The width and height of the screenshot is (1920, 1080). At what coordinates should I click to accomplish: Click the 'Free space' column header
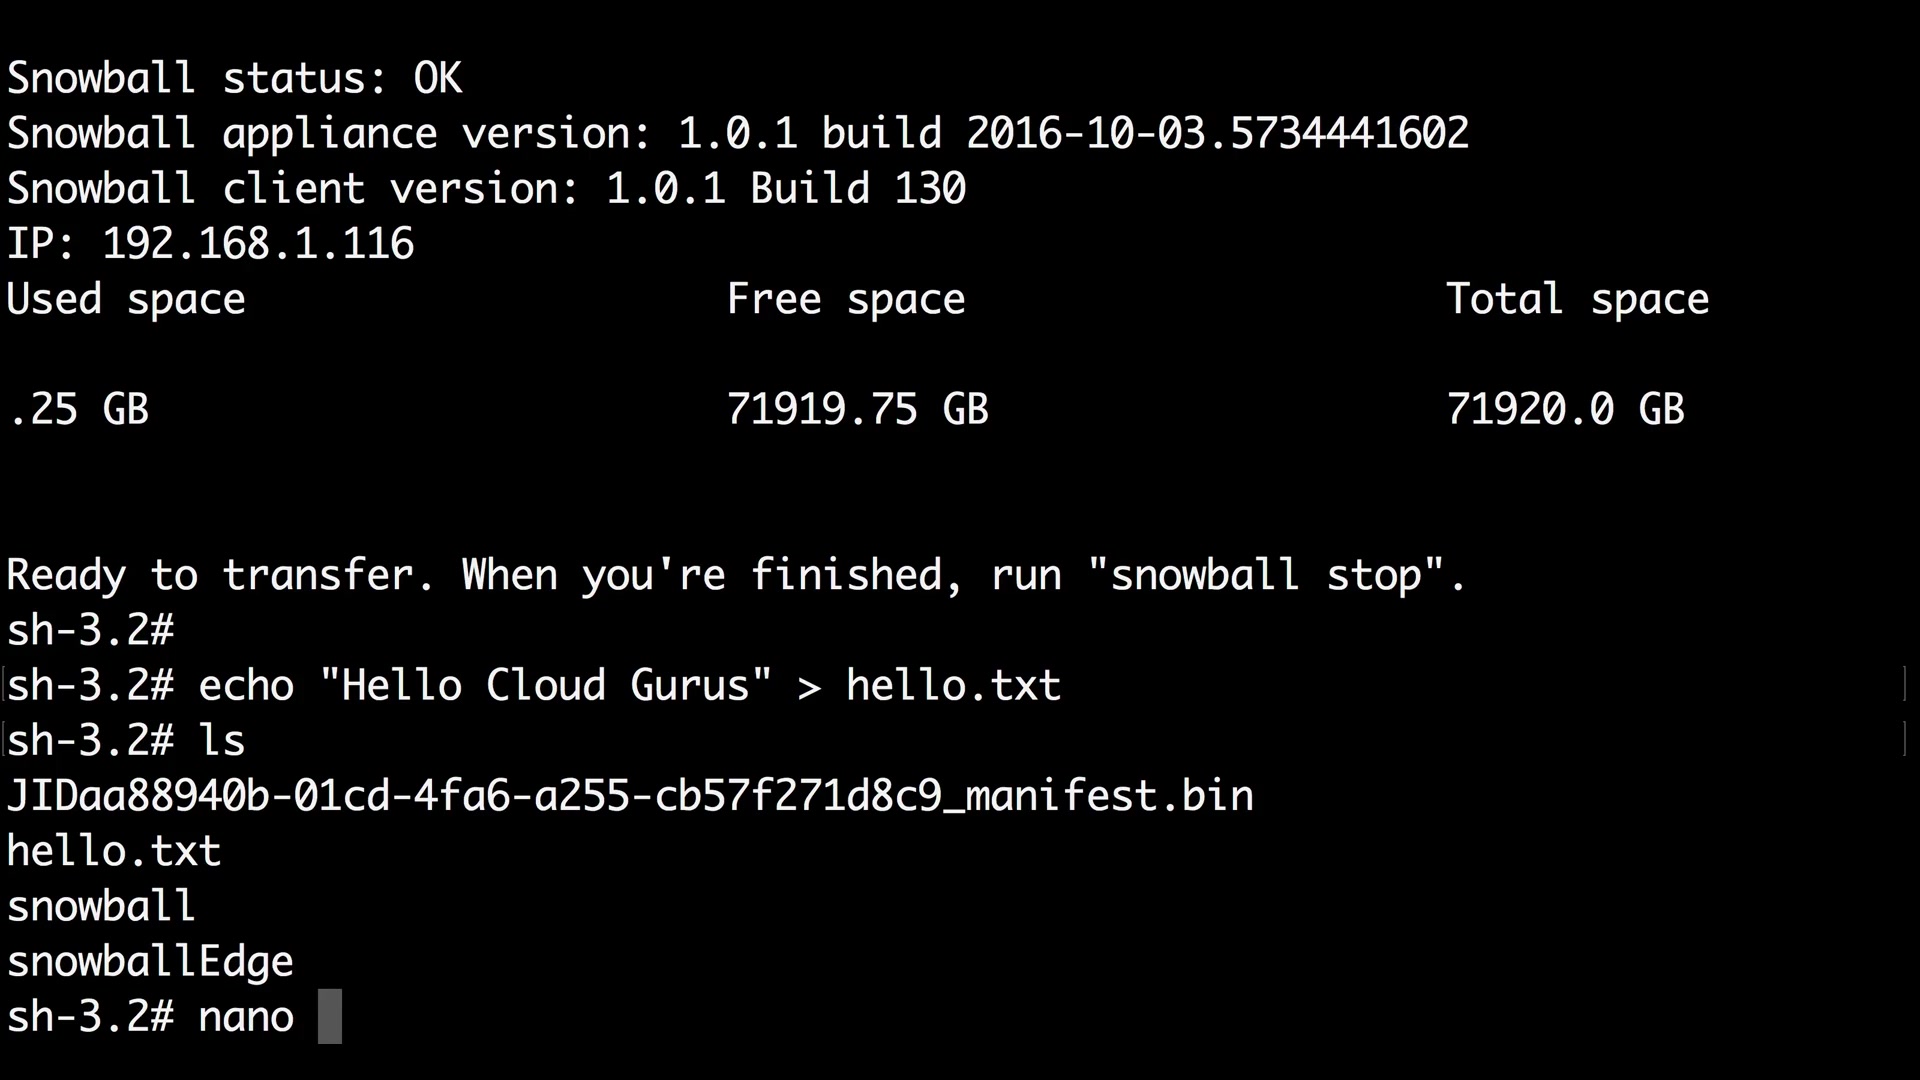coord(846,299)
